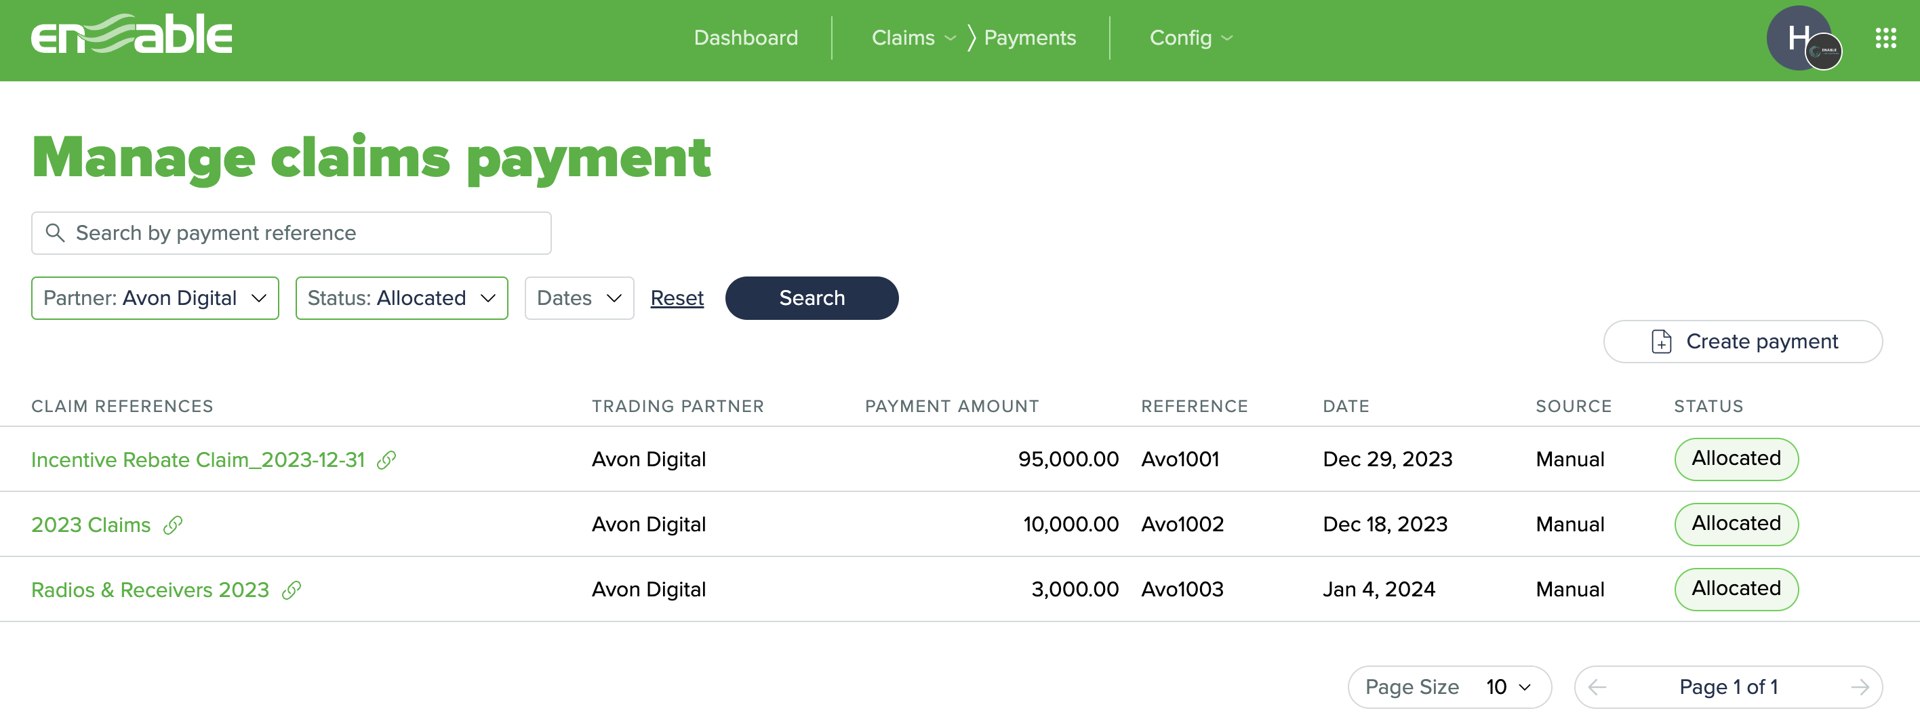Select the 10,000.00 amount cell

pos(1071,524)
